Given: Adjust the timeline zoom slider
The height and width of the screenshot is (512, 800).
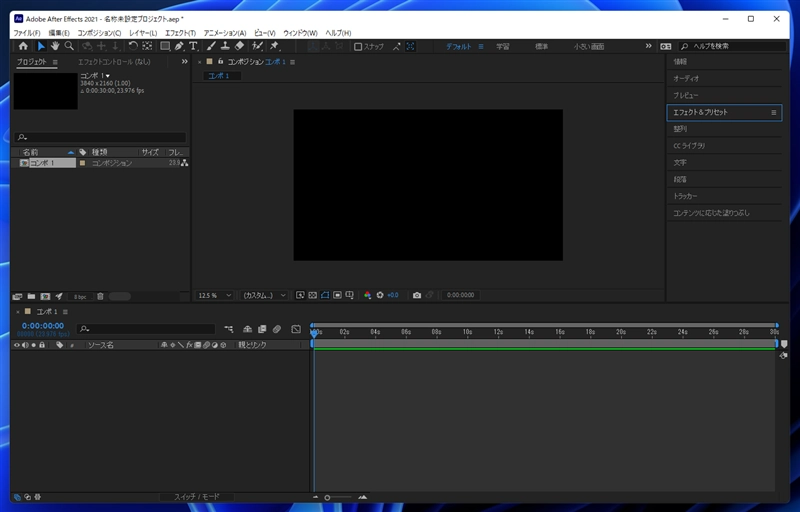Looking at the screenshot, I should coord(328,497).
